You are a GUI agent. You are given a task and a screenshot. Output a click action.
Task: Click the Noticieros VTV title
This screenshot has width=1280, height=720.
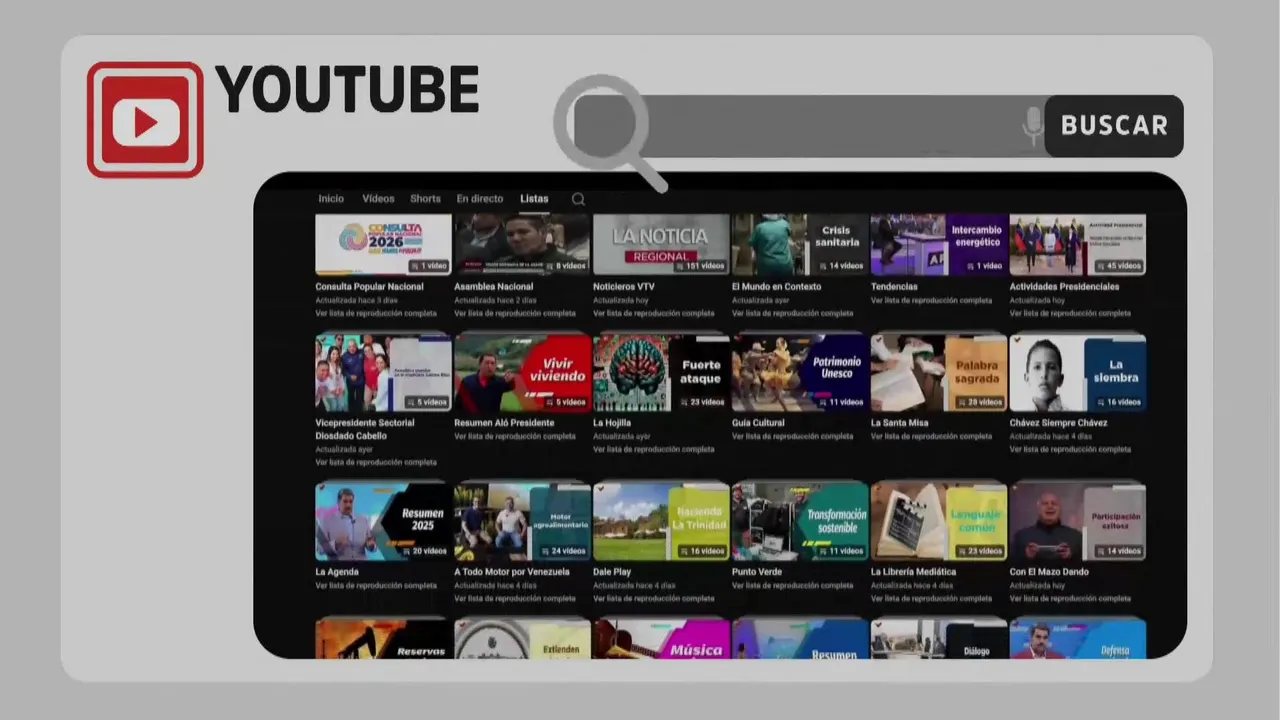624,287
